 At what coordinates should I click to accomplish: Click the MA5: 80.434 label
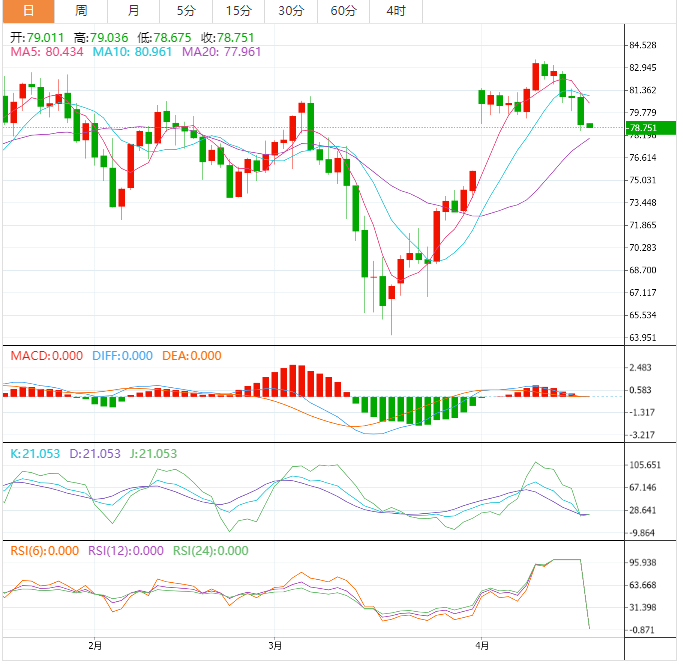(47, 52)
